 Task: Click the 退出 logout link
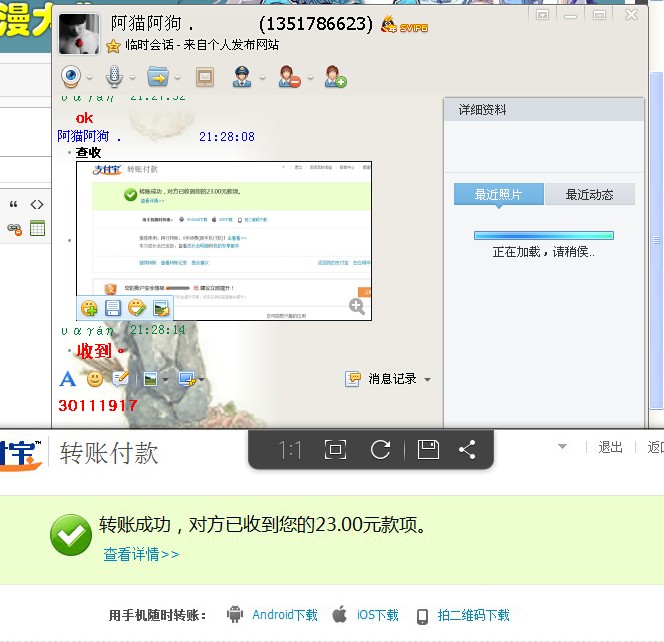click(610, 447)
